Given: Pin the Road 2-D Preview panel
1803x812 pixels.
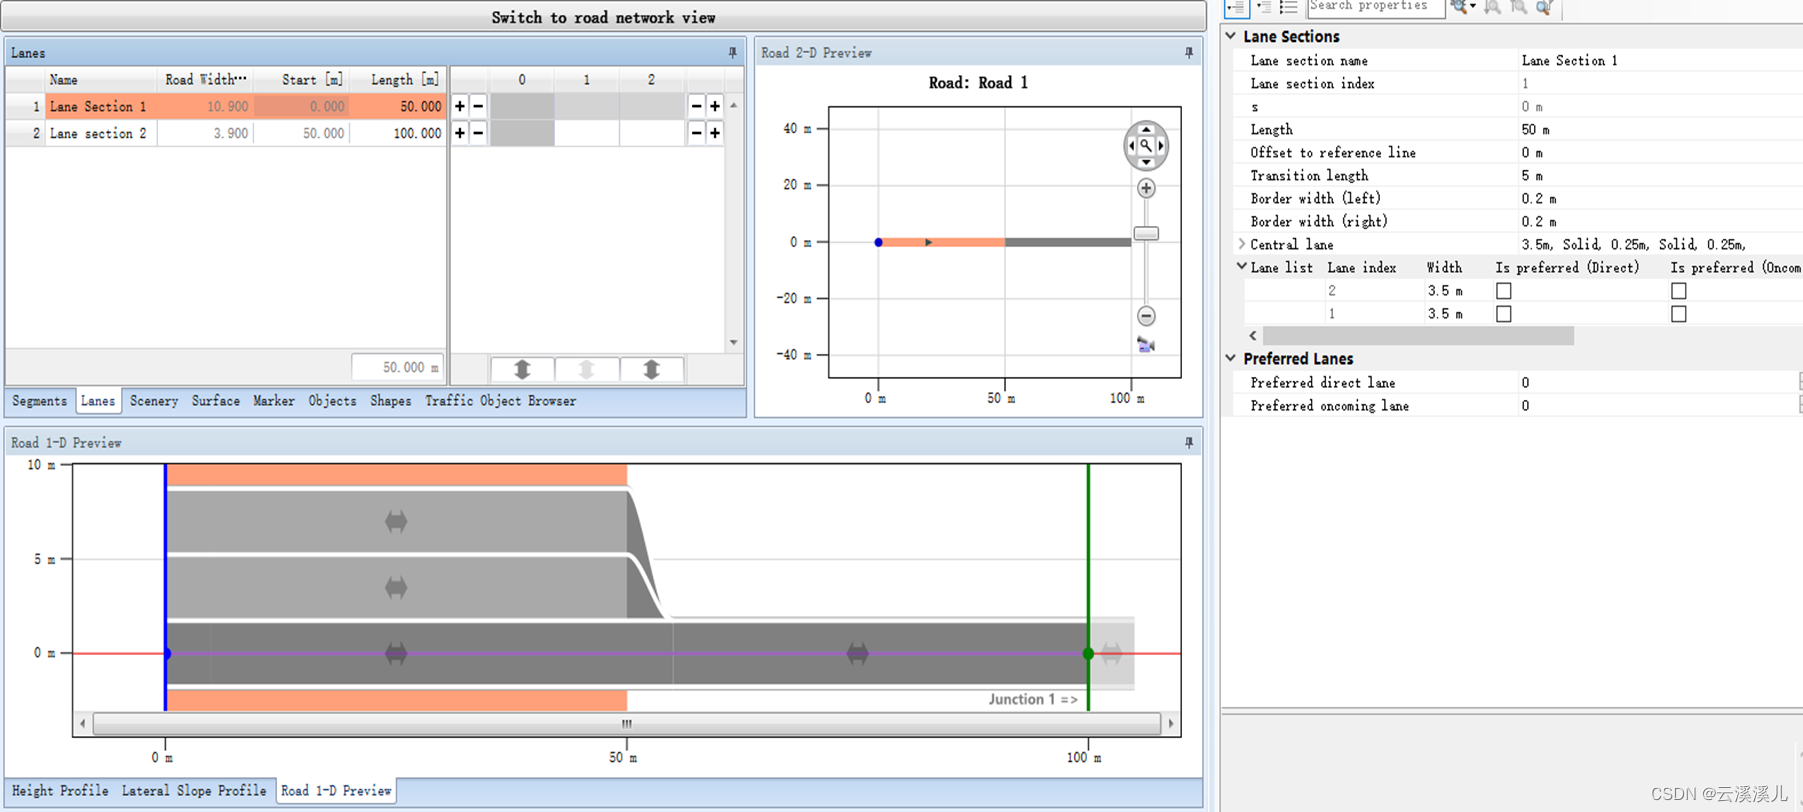Looking at the screenshot, I should tap(1189, 52).
